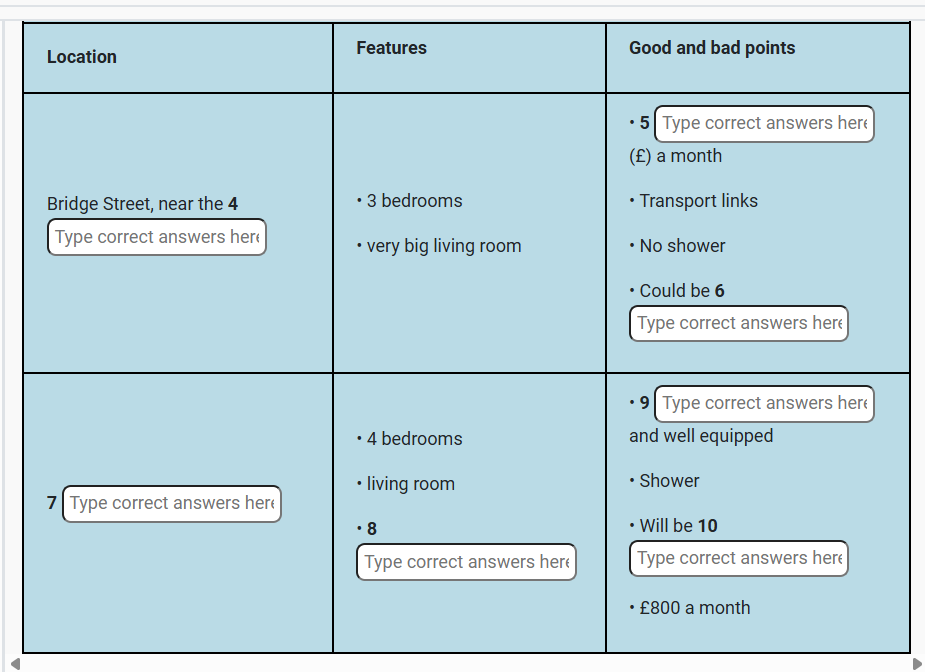Click the question 9 input before 'well equipped'
Image resolution: width=925 pixels, height=672 pixels.
point(764,404)
